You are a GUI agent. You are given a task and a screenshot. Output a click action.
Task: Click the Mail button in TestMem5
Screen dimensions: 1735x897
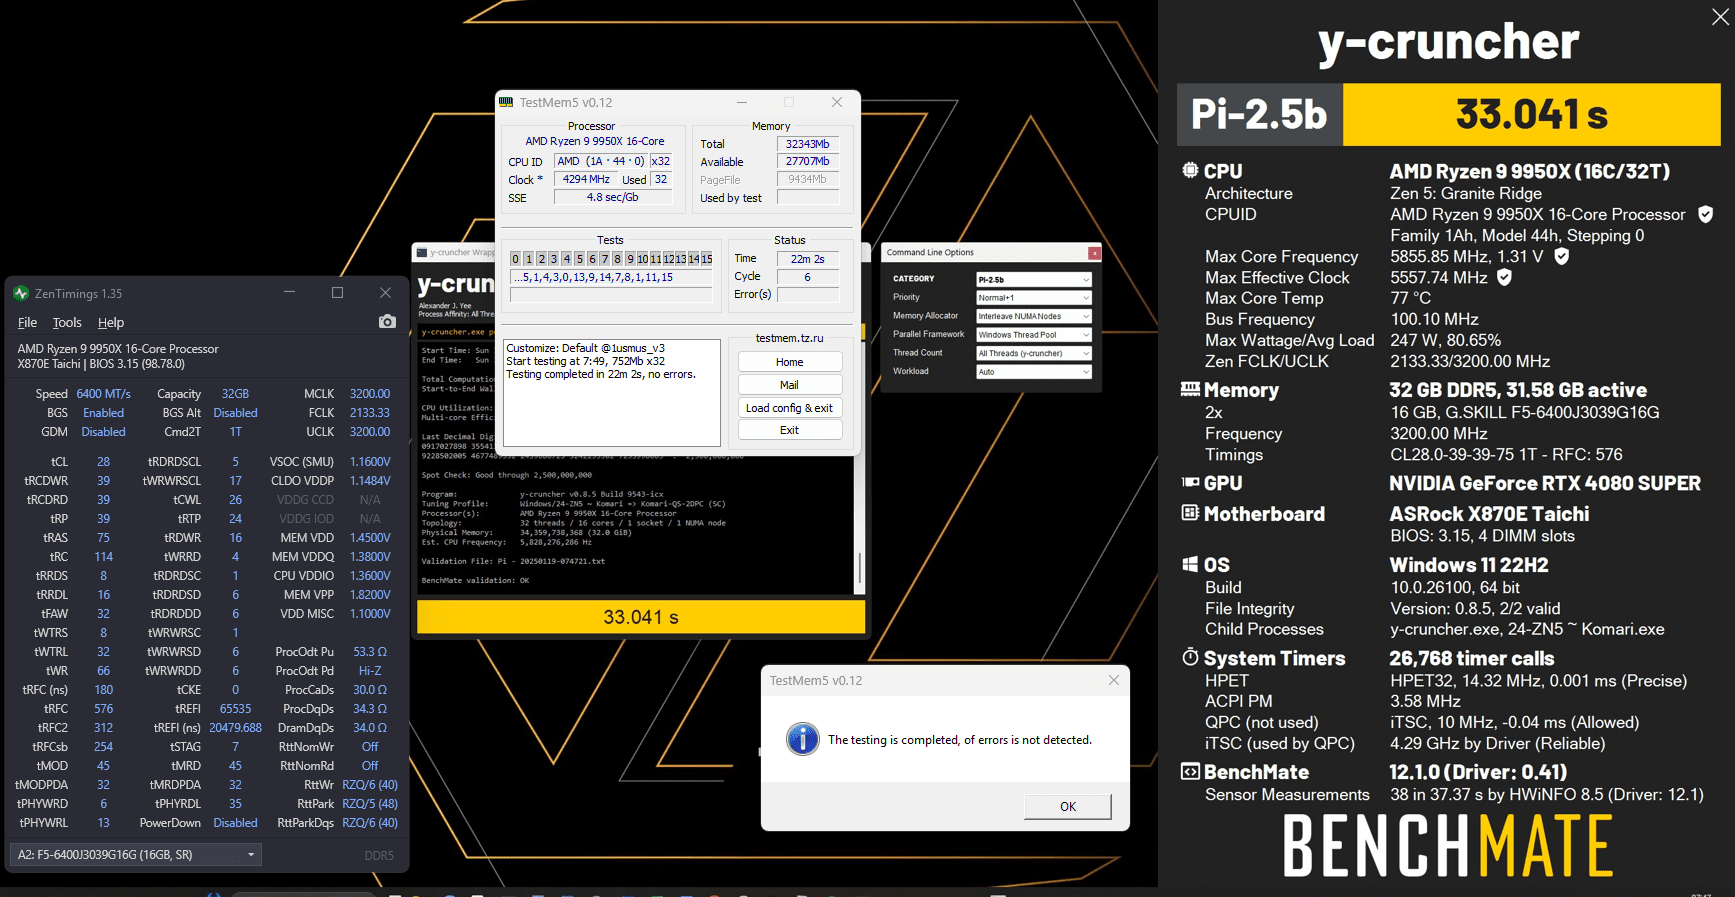pyautogui.click(x=790, y=385)
